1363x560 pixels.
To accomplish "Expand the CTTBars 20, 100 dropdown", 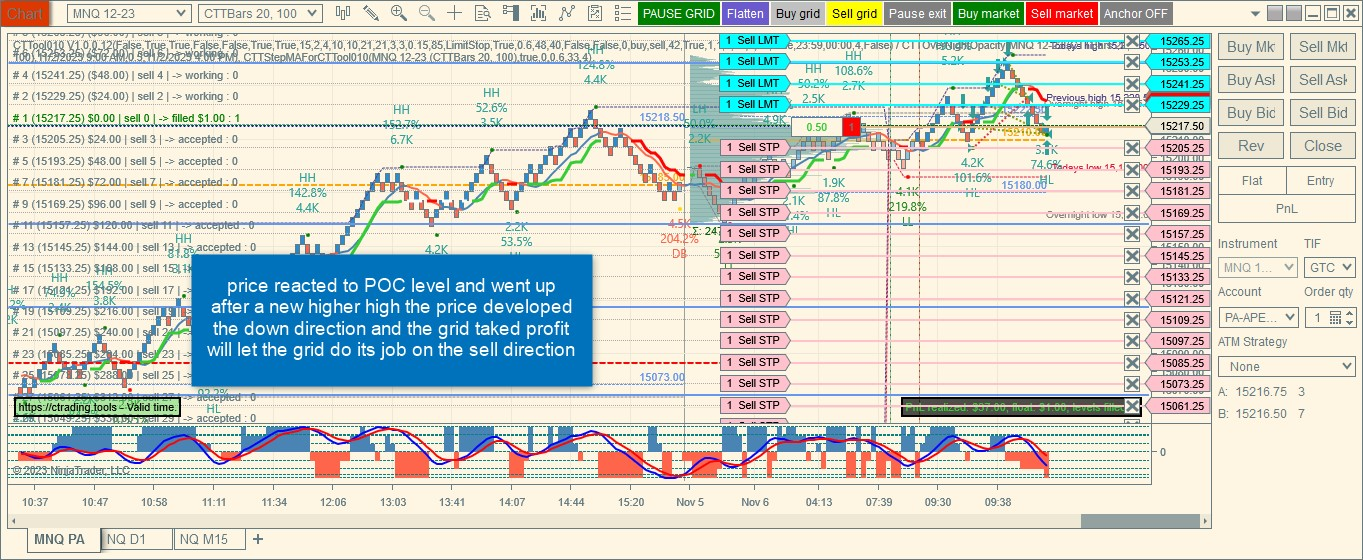I will pyautogui.click(x=260, y=14).
